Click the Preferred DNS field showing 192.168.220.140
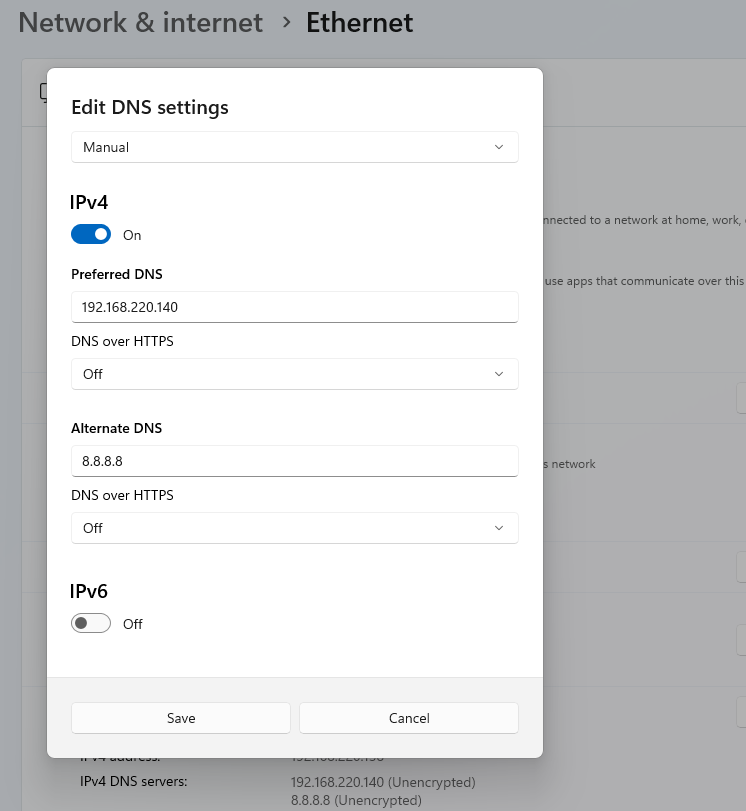The image size is (746, 811). point(294,307)
